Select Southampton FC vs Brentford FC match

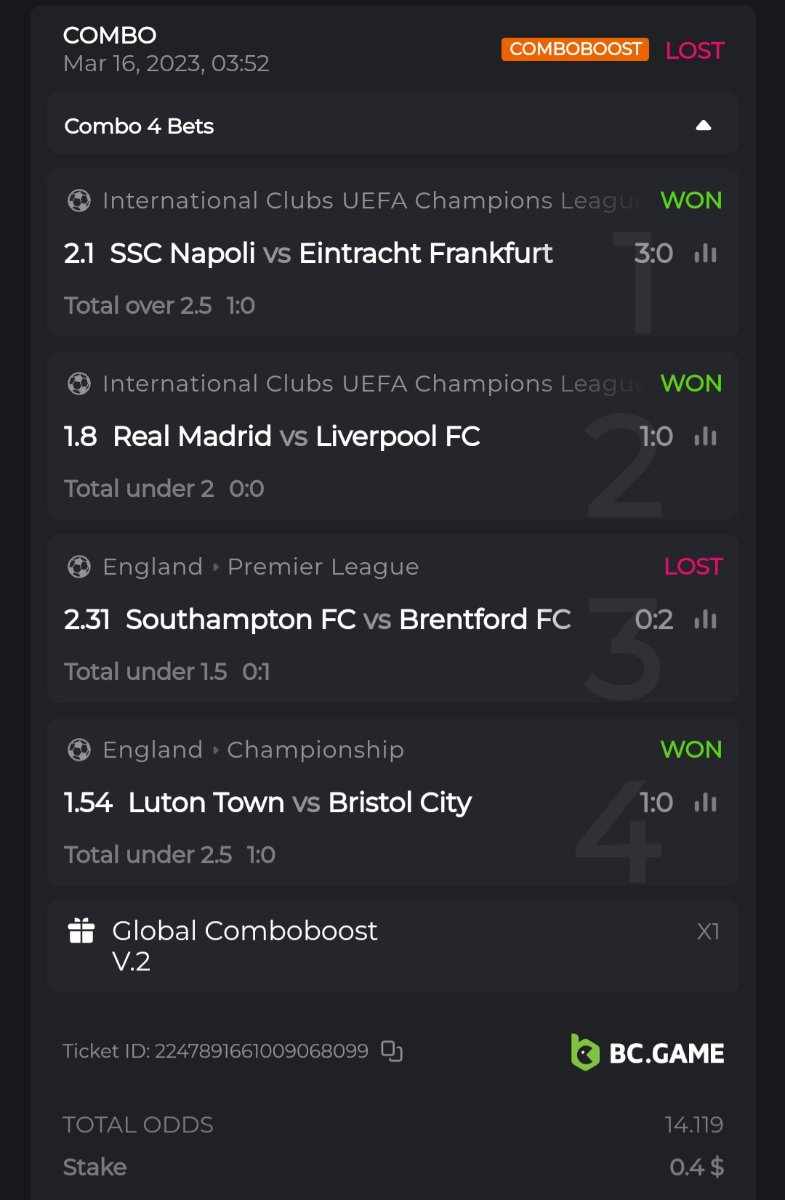(348, 620)
